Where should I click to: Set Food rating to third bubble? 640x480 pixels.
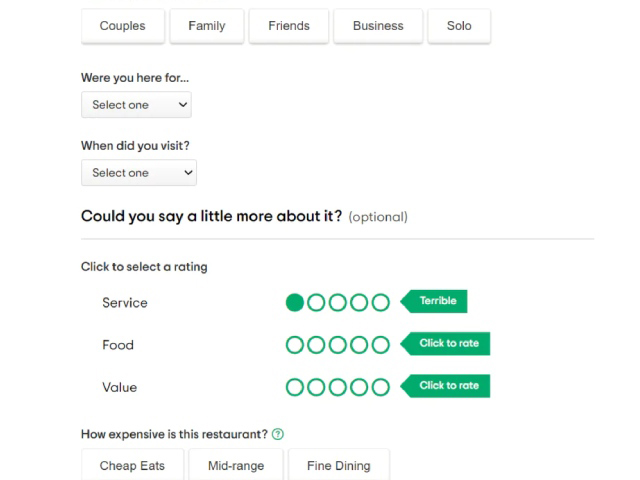338,345
